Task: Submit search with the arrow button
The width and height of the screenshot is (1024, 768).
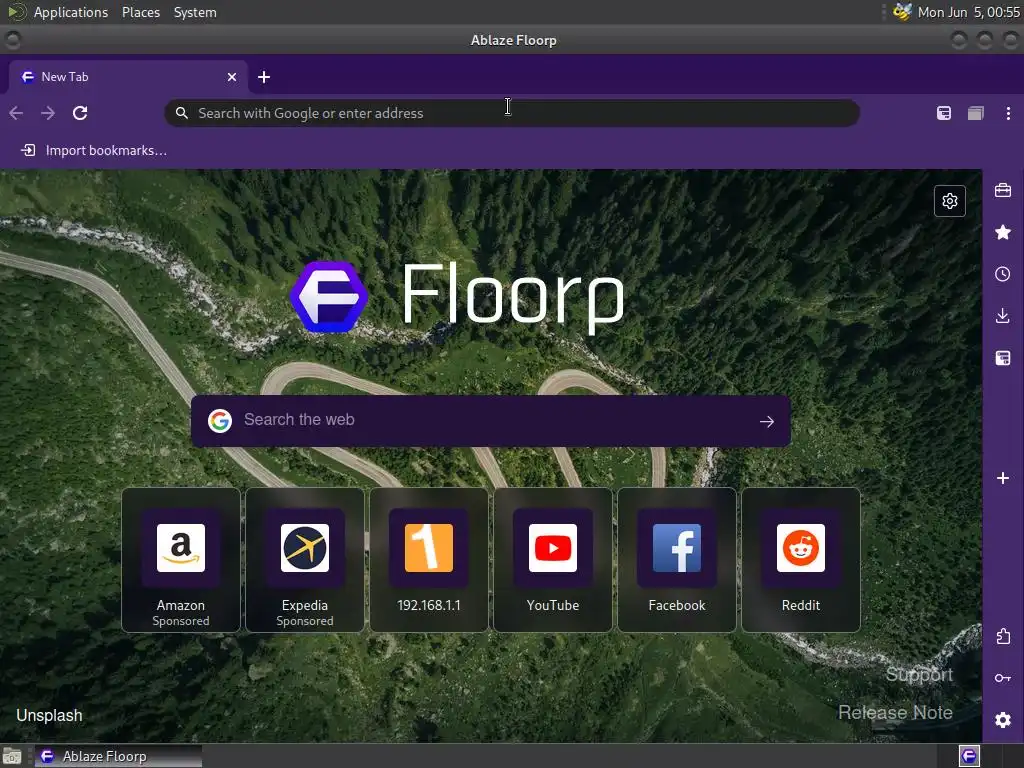Action: tap(767, 421)
